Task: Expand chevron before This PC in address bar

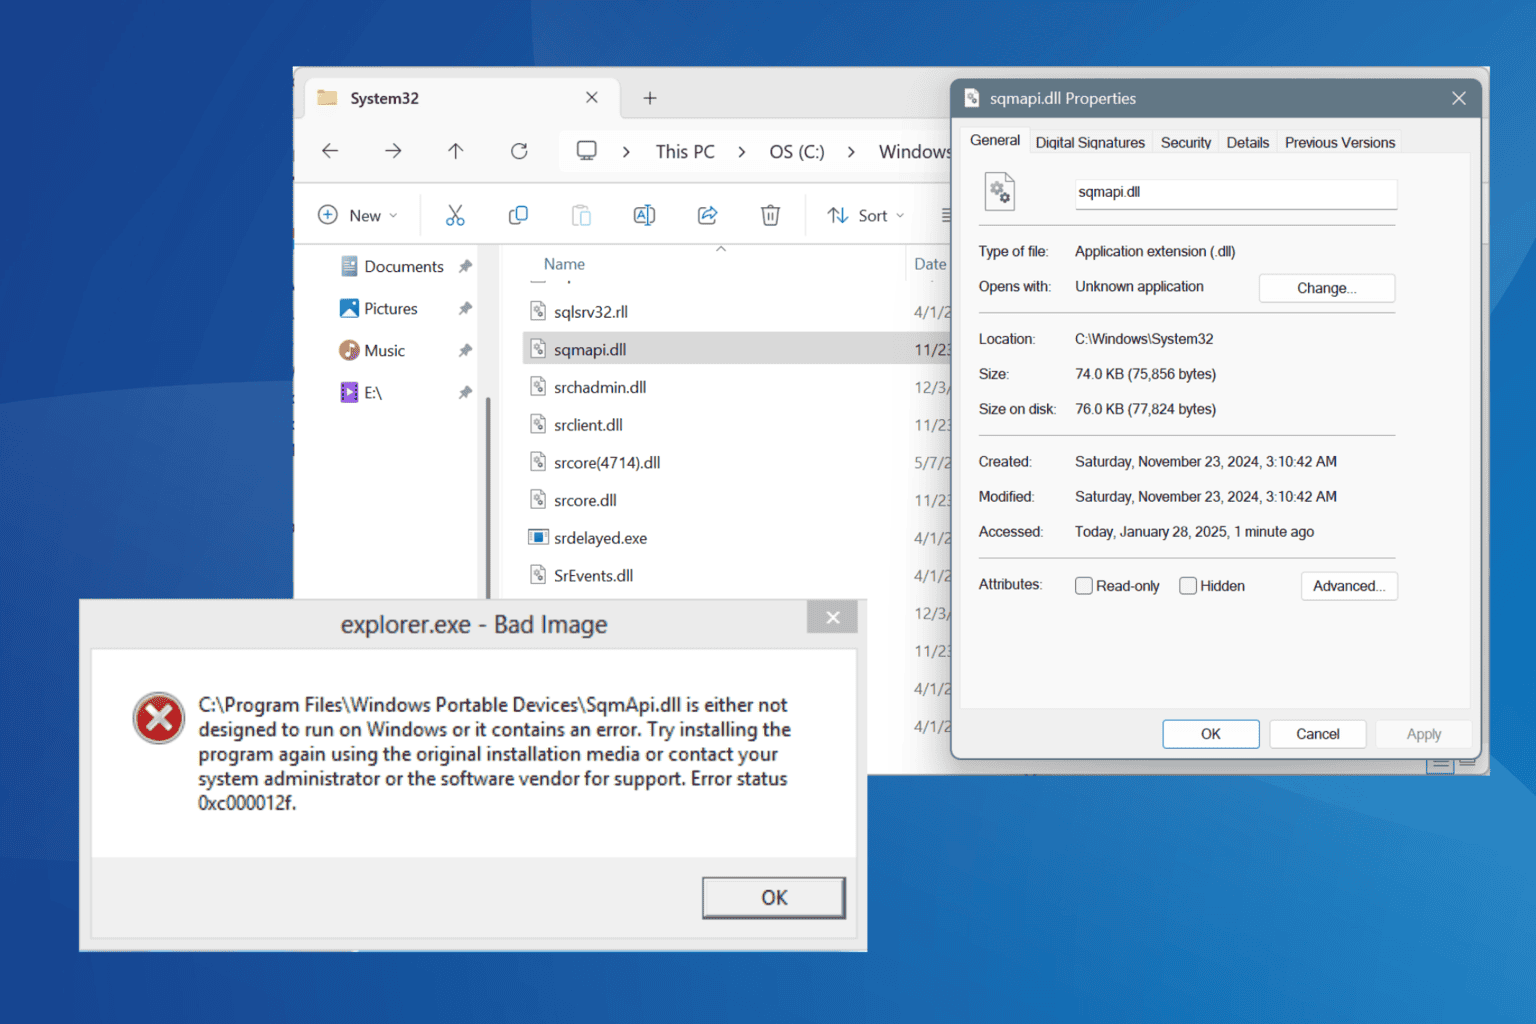Action: point(626,152)
